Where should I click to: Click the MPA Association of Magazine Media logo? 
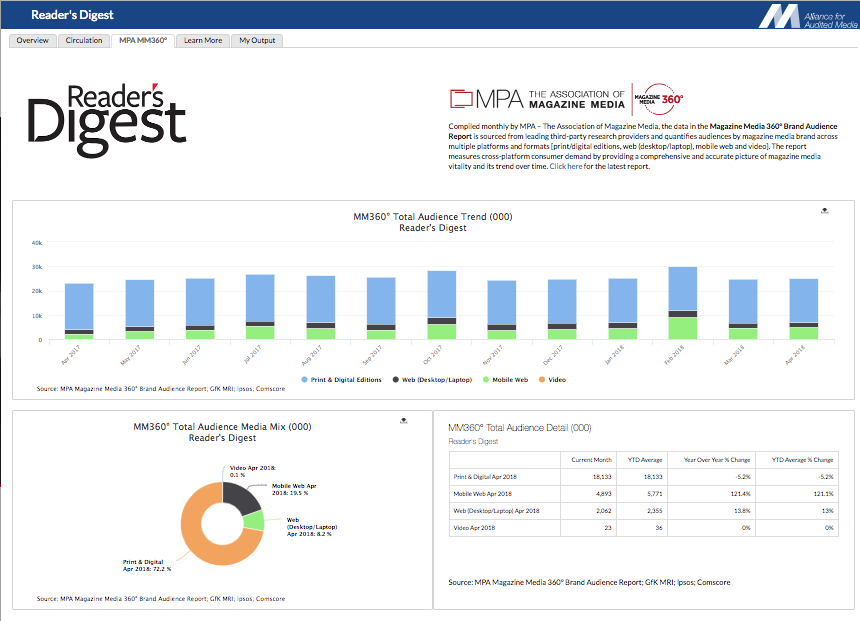pyautogui.click(x=538, y=98)
